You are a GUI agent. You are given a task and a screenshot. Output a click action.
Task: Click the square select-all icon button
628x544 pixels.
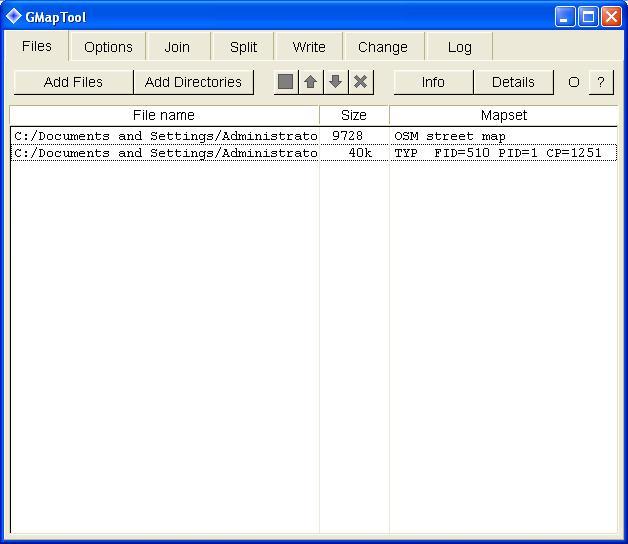(286, 82)
